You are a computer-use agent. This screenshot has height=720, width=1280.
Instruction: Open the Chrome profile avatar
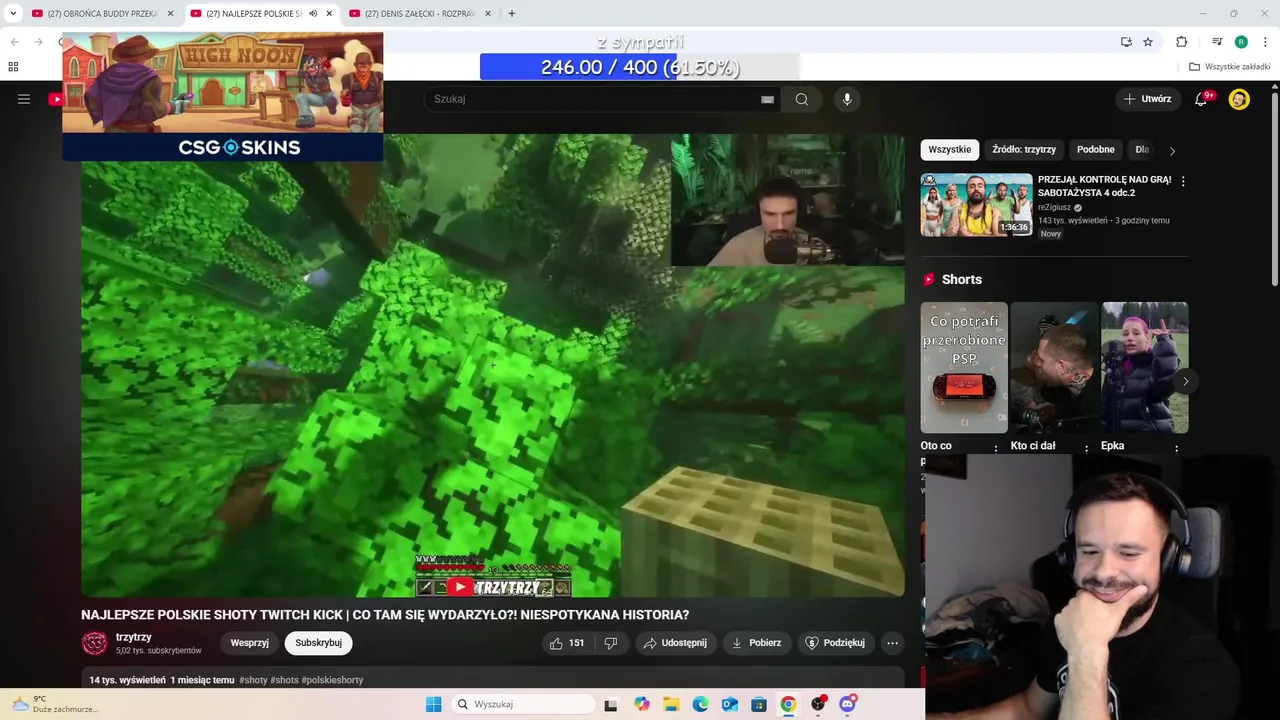coord(1241,42)
